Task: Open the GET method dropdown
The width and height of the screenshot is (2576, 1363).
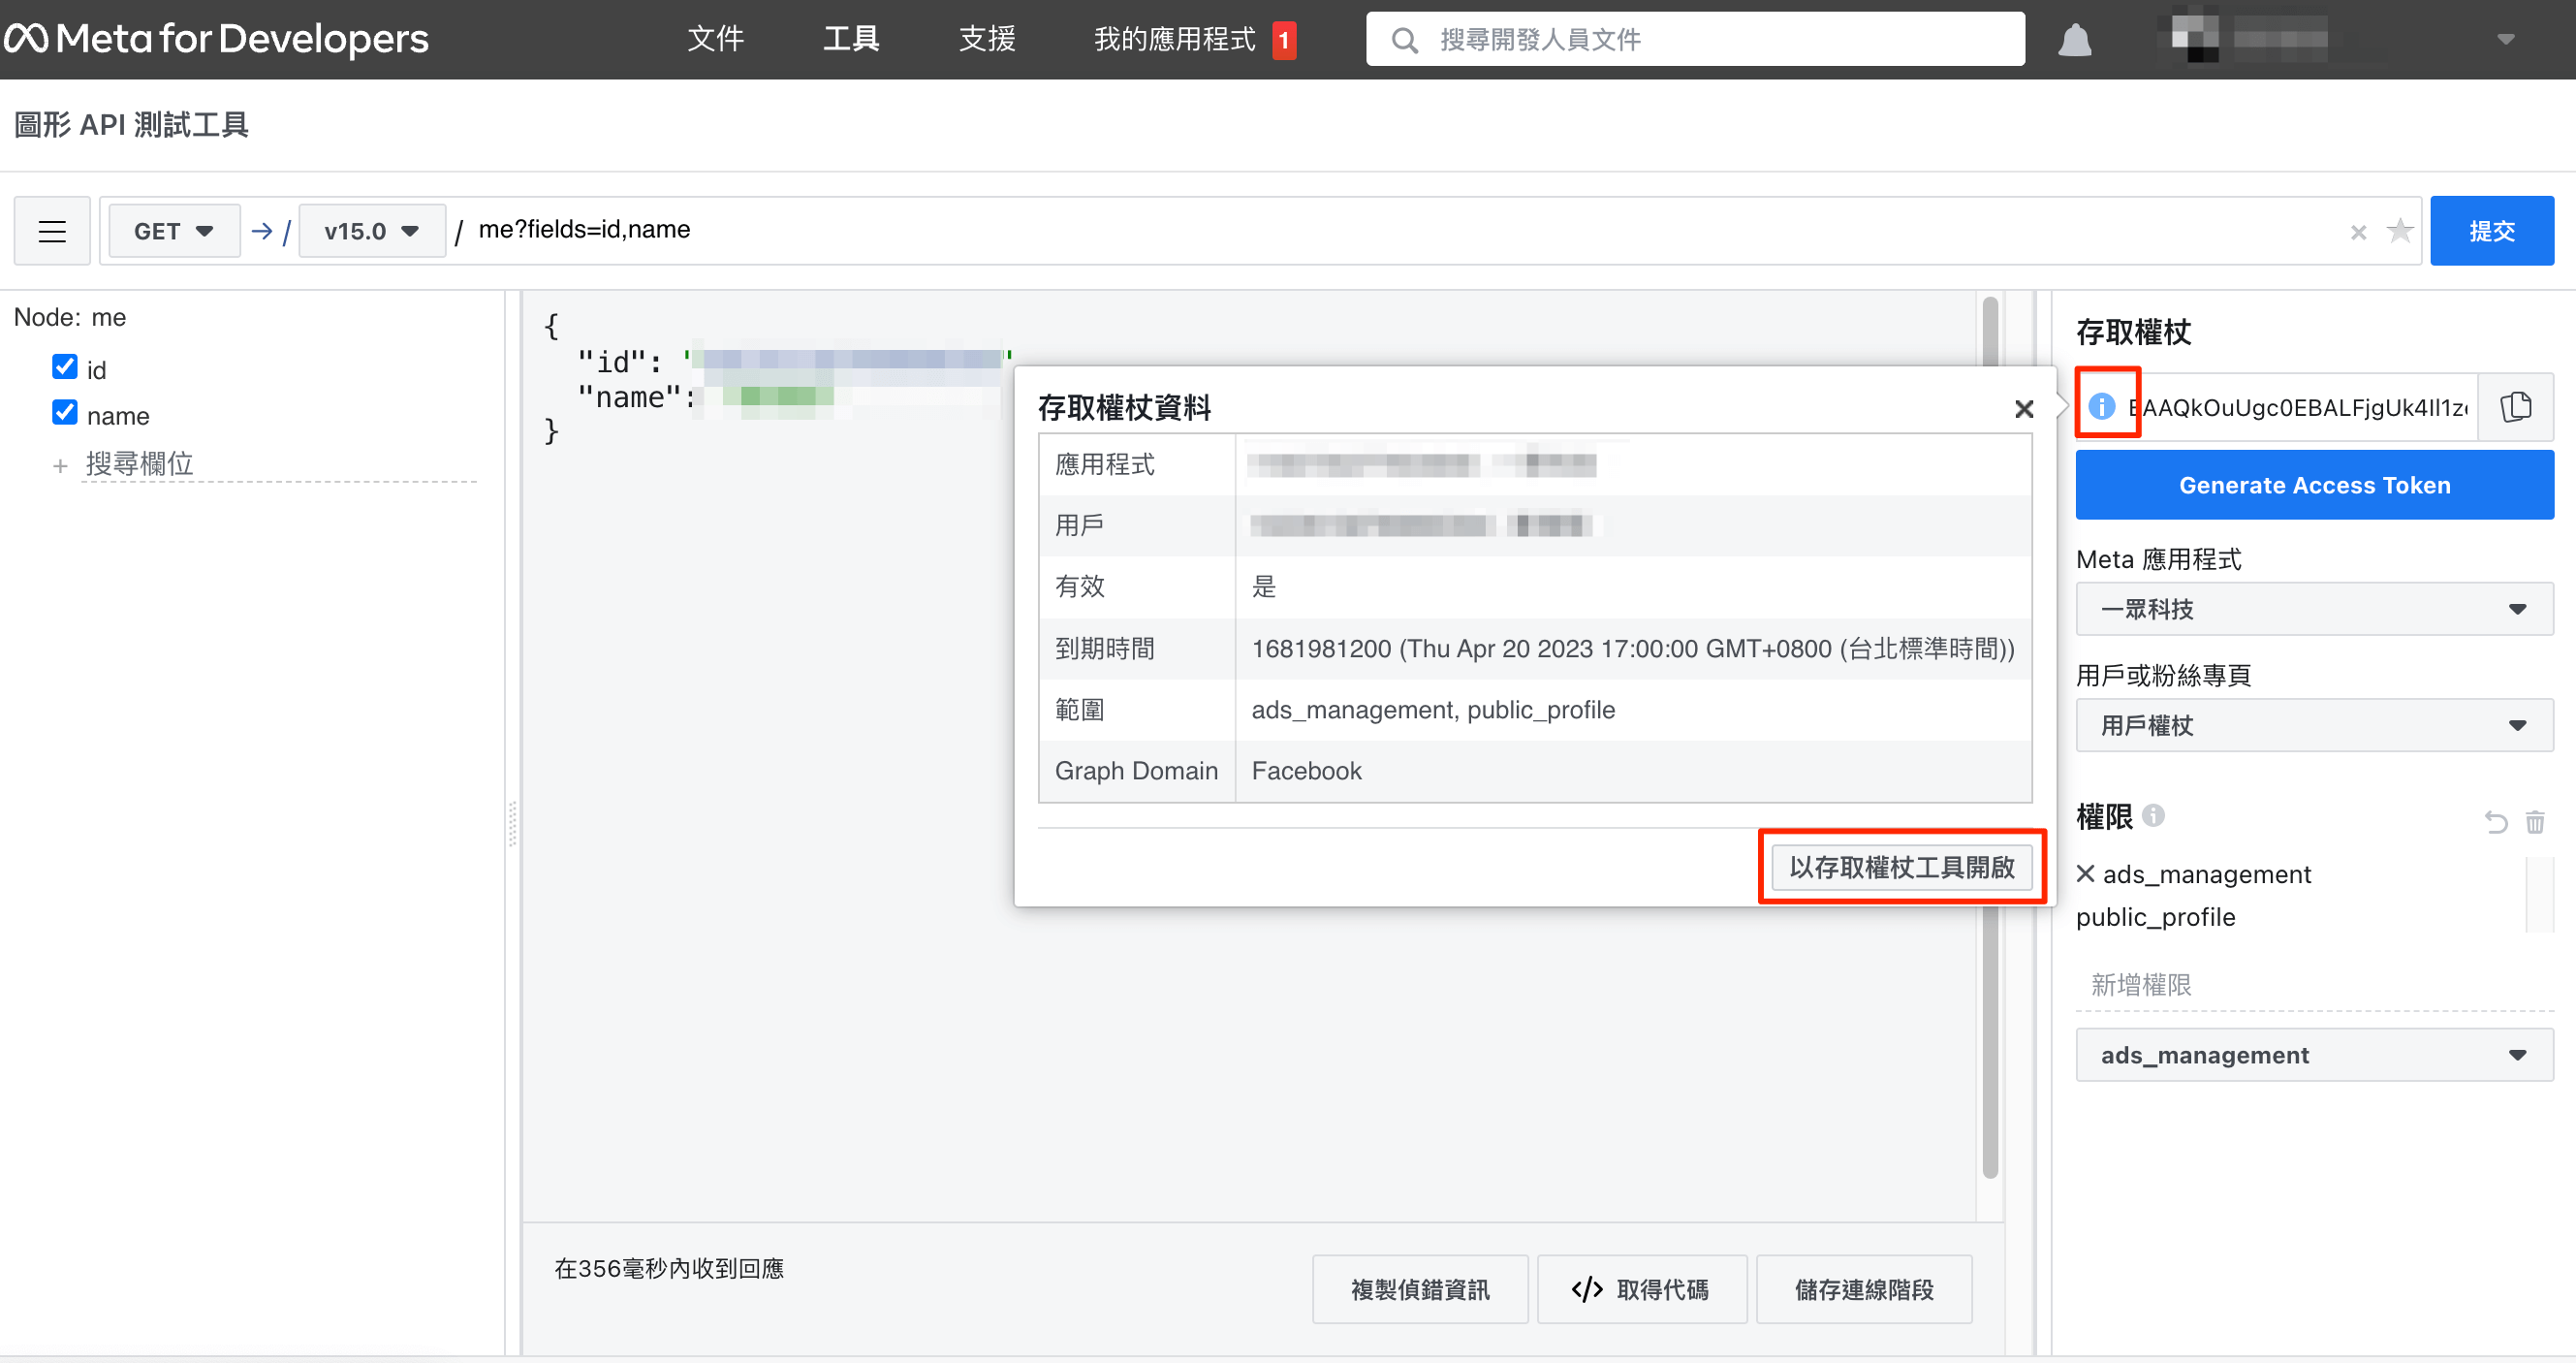Action: [174, 231]
